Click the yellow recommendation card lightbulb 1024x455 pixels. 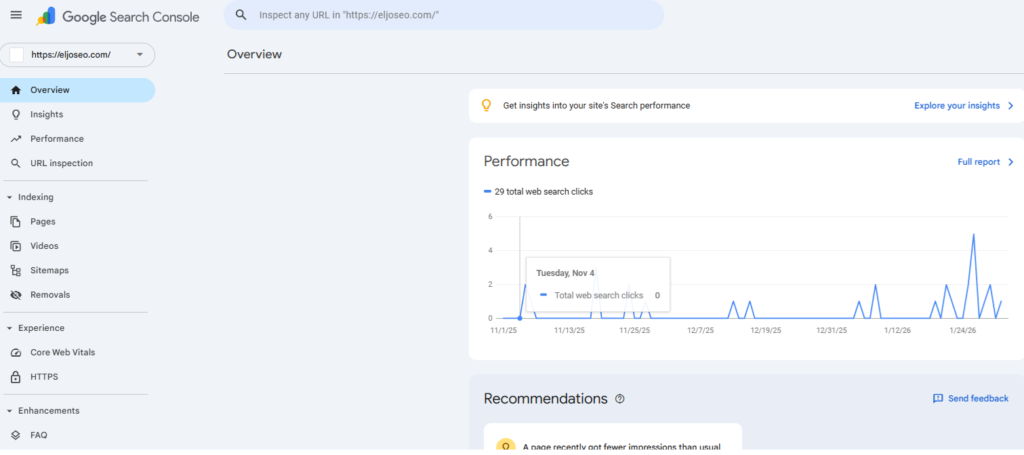(x=505, y=447)
